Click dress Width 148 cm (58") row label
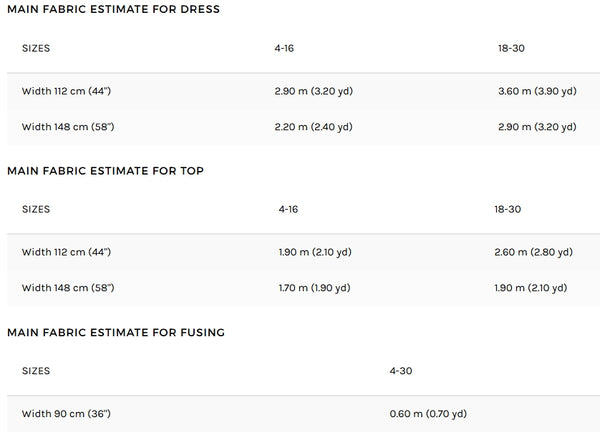Screen dimensions: 600x435 click(x=68, y=127)
